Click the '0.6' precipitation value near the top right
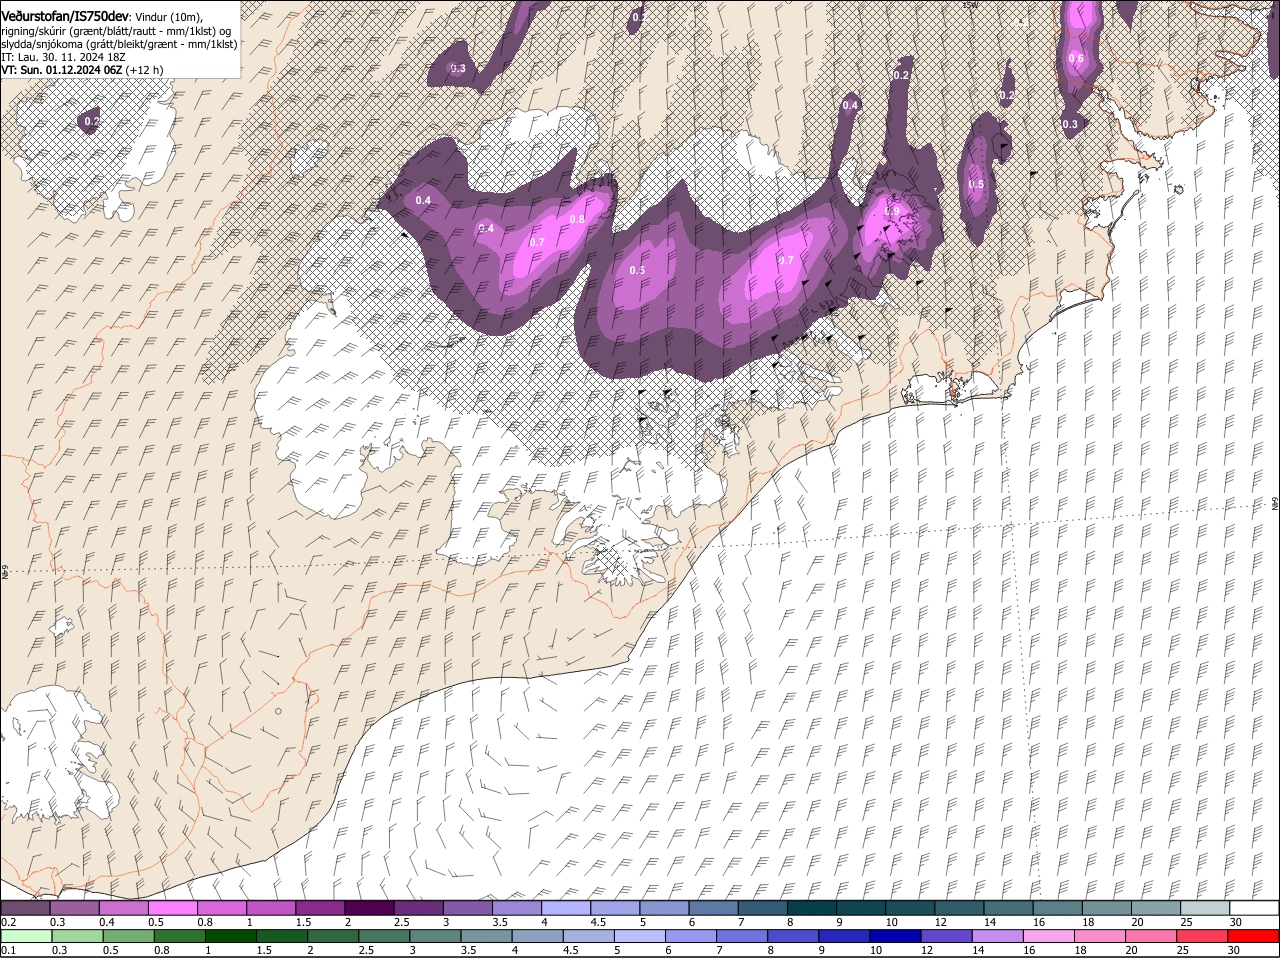Screen dimensions: 1280x958 (x=1076, y=58)
